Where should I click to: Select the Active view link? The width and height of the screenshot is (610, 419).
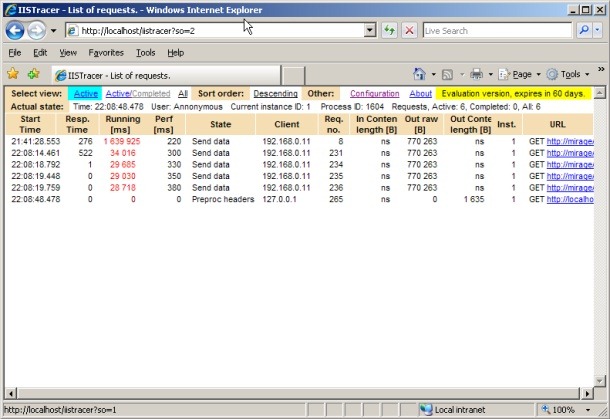[86, 93]
